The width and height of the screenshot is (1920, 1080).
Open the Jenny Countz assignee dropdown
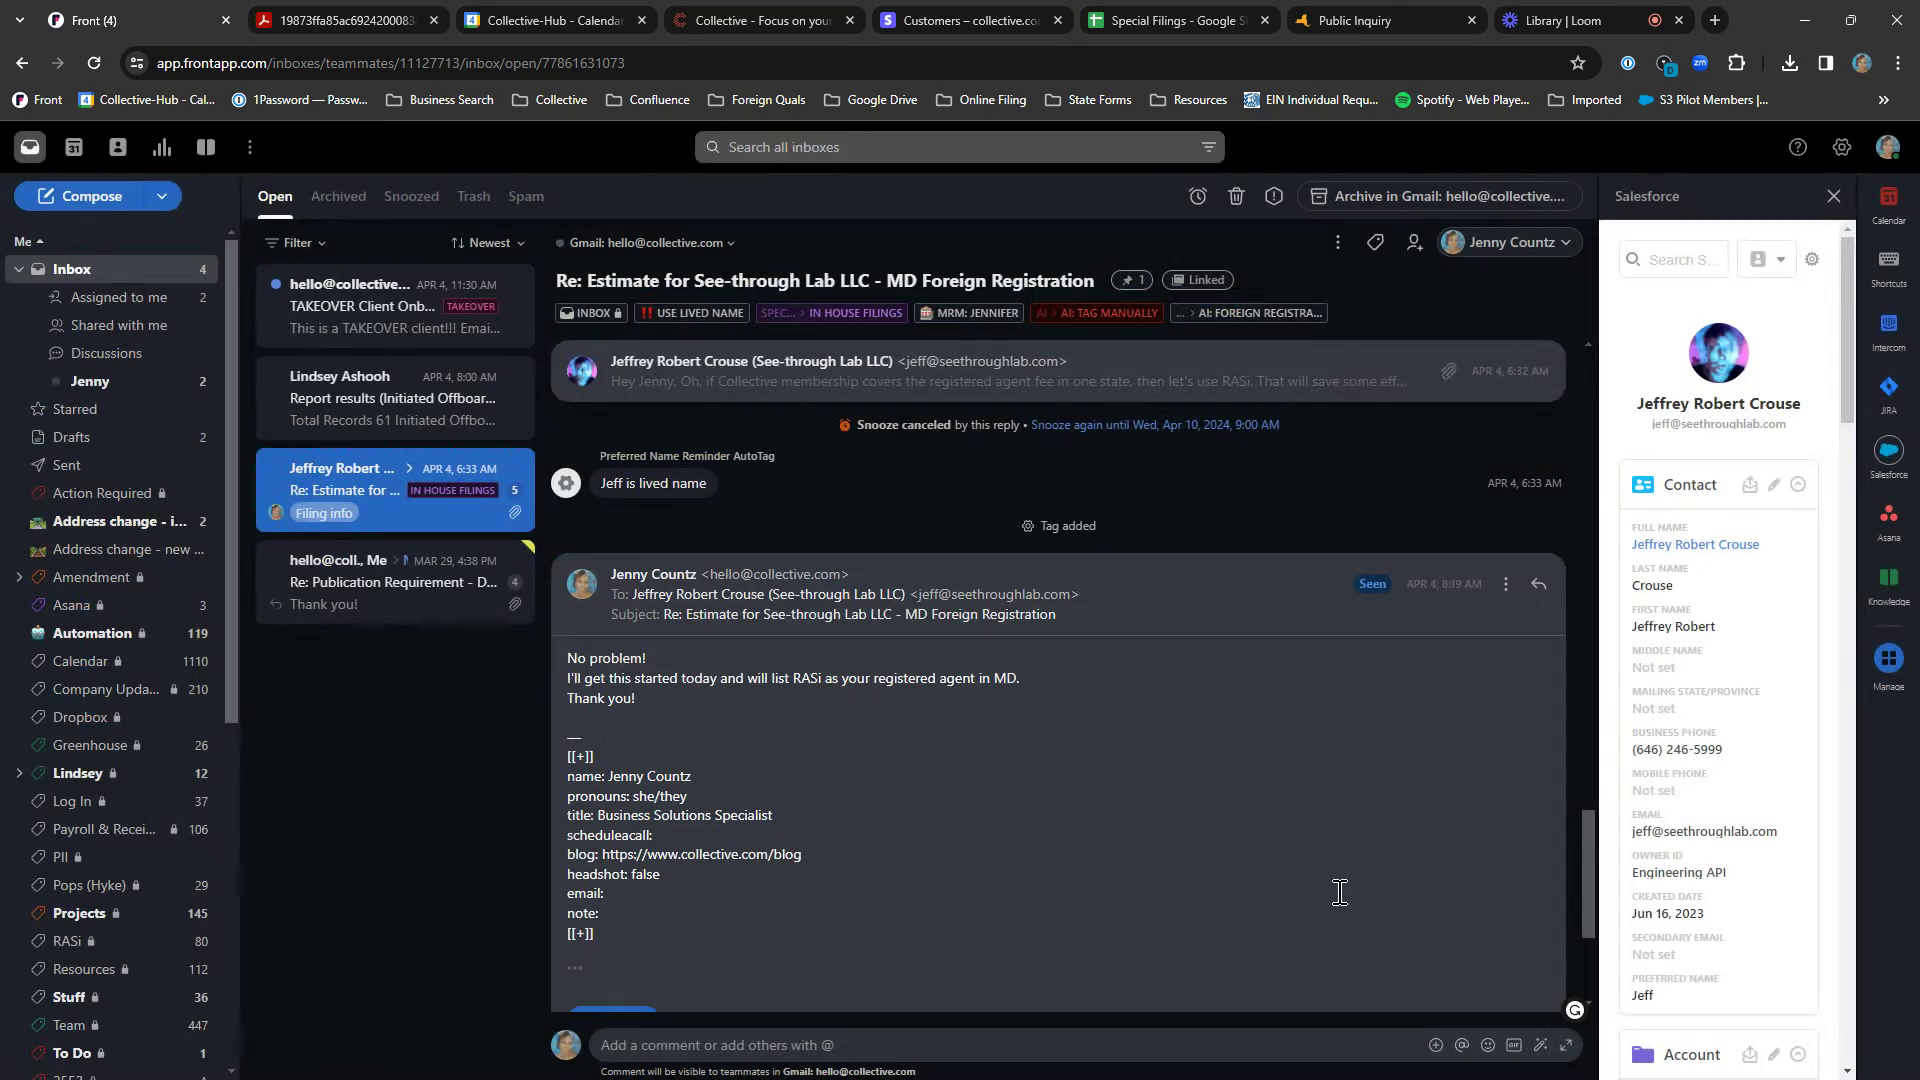1510,243
